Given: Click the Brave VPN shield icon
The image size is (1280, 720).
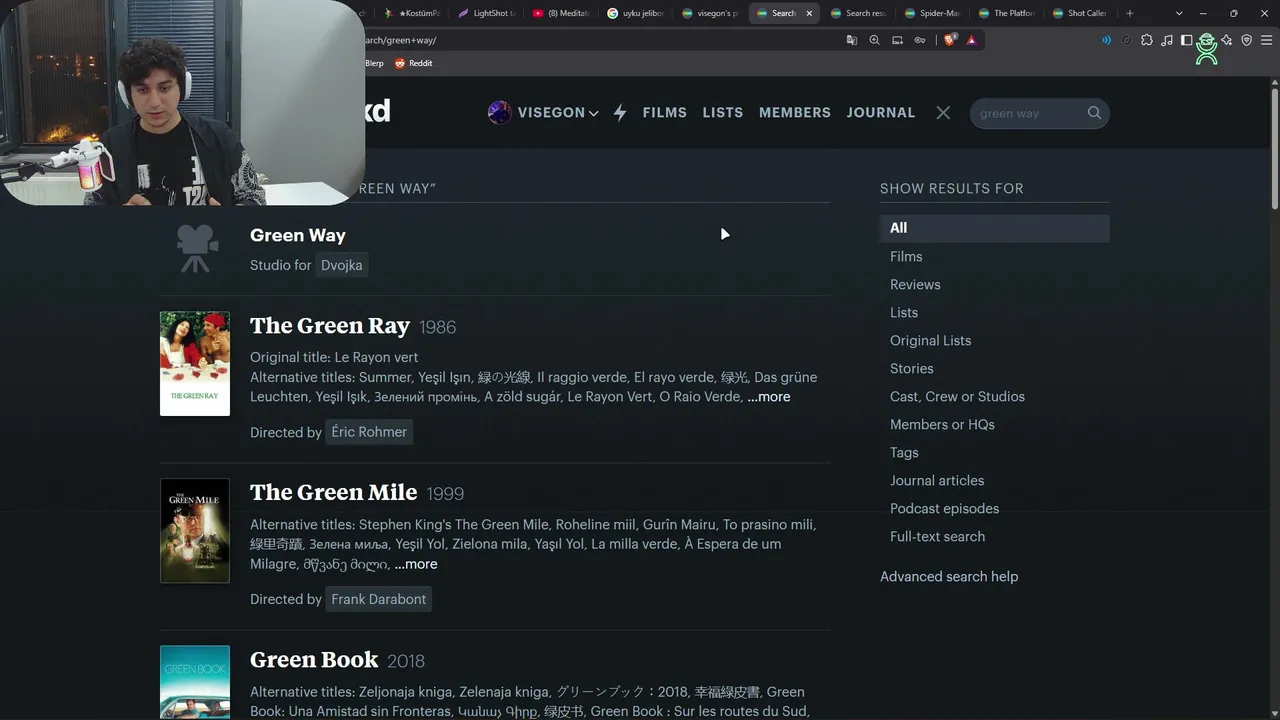Looking at the screenshot, I should 1246,40.
